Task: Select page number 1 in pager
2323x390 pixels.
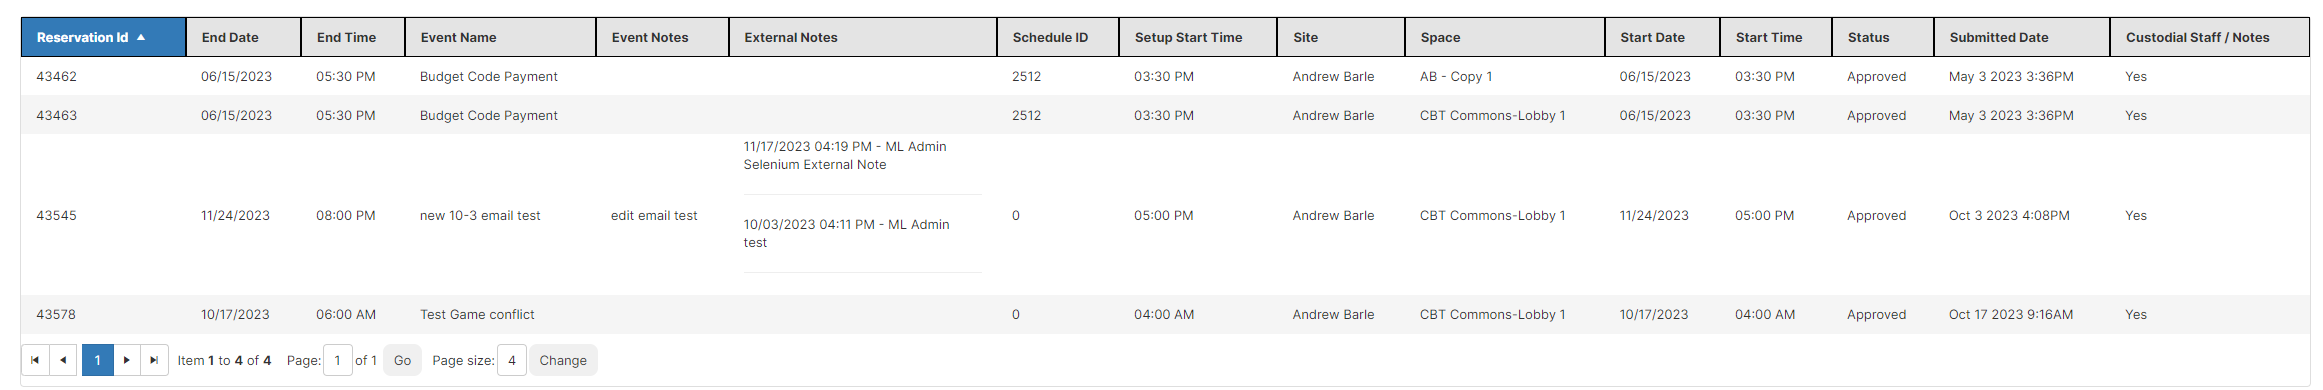Action: pos(97,360)
